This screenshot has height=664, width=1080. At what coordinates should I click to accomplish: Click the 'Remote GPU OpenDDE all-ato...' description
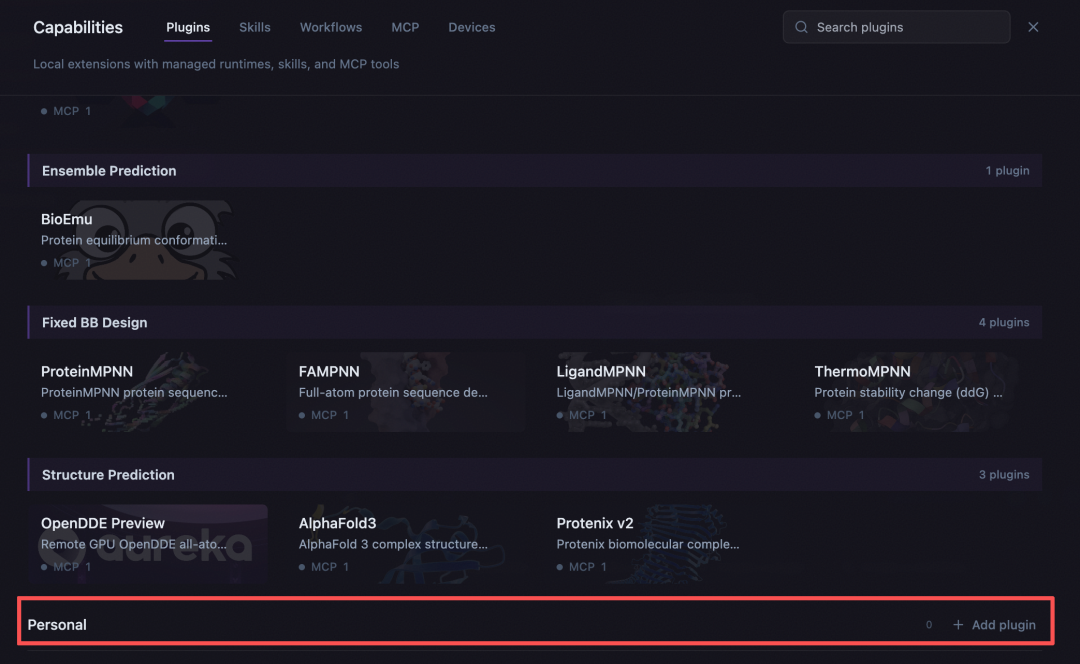pyautogui.click(x=134, y=544)
